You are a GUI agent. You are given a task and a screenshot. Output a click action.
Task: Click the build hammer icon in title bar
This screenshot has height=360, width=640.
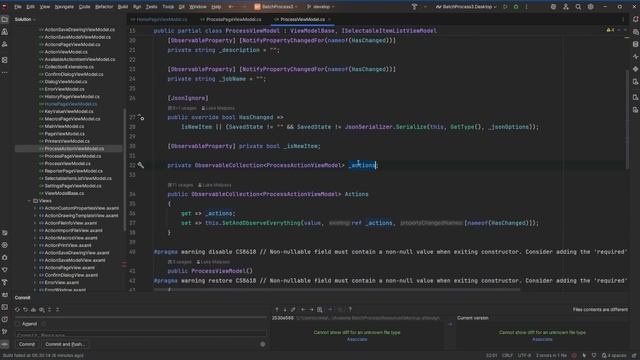[x=414, y=7]
